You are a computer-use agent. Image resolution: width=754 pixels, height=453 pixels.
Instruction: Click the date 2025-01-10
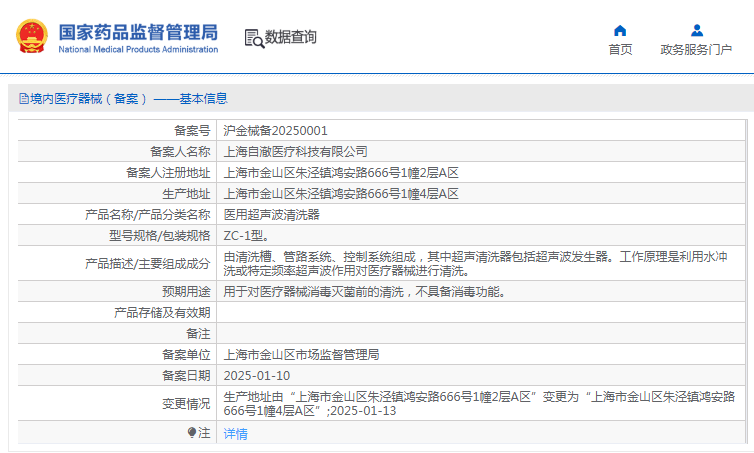[x=257, y=376]
